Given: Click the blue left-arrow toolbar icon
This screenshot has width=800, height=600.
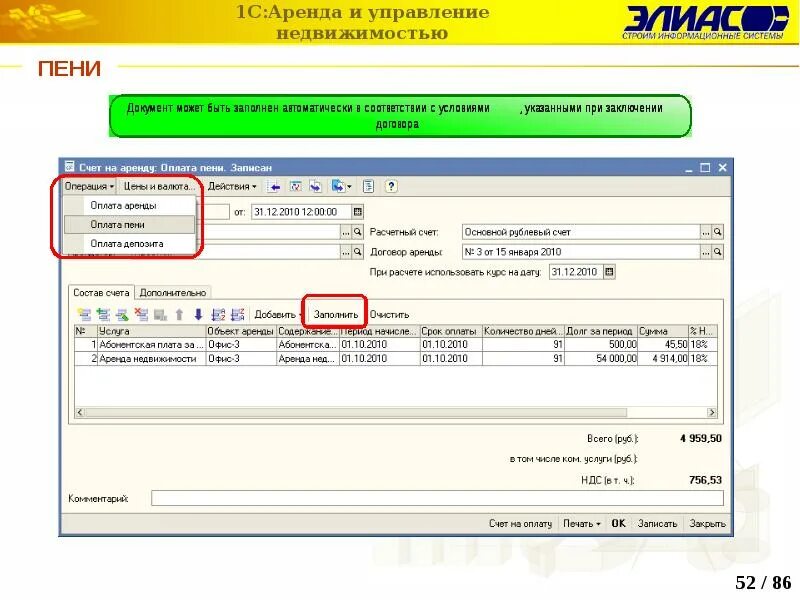Looking at the screenshot, I should click(x=274, y=187).
